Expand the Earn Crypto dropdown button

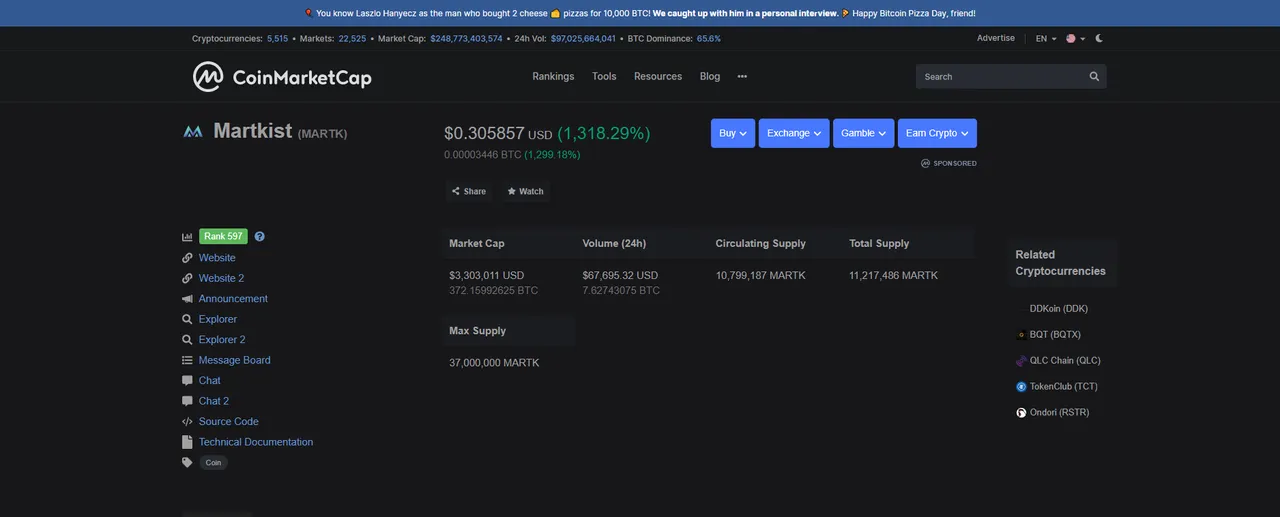click(937, 133)
